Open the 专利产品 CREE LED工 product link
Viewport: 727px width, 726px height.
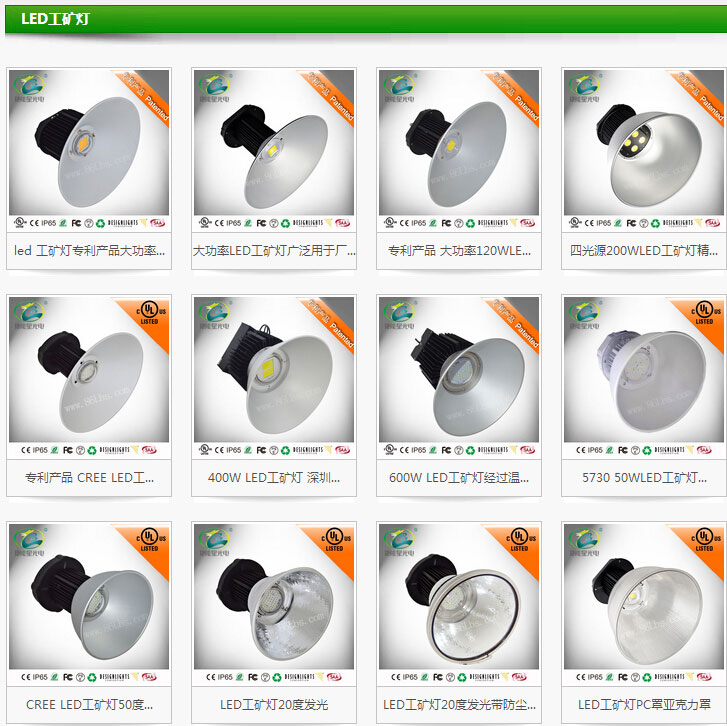coord(89,478)
